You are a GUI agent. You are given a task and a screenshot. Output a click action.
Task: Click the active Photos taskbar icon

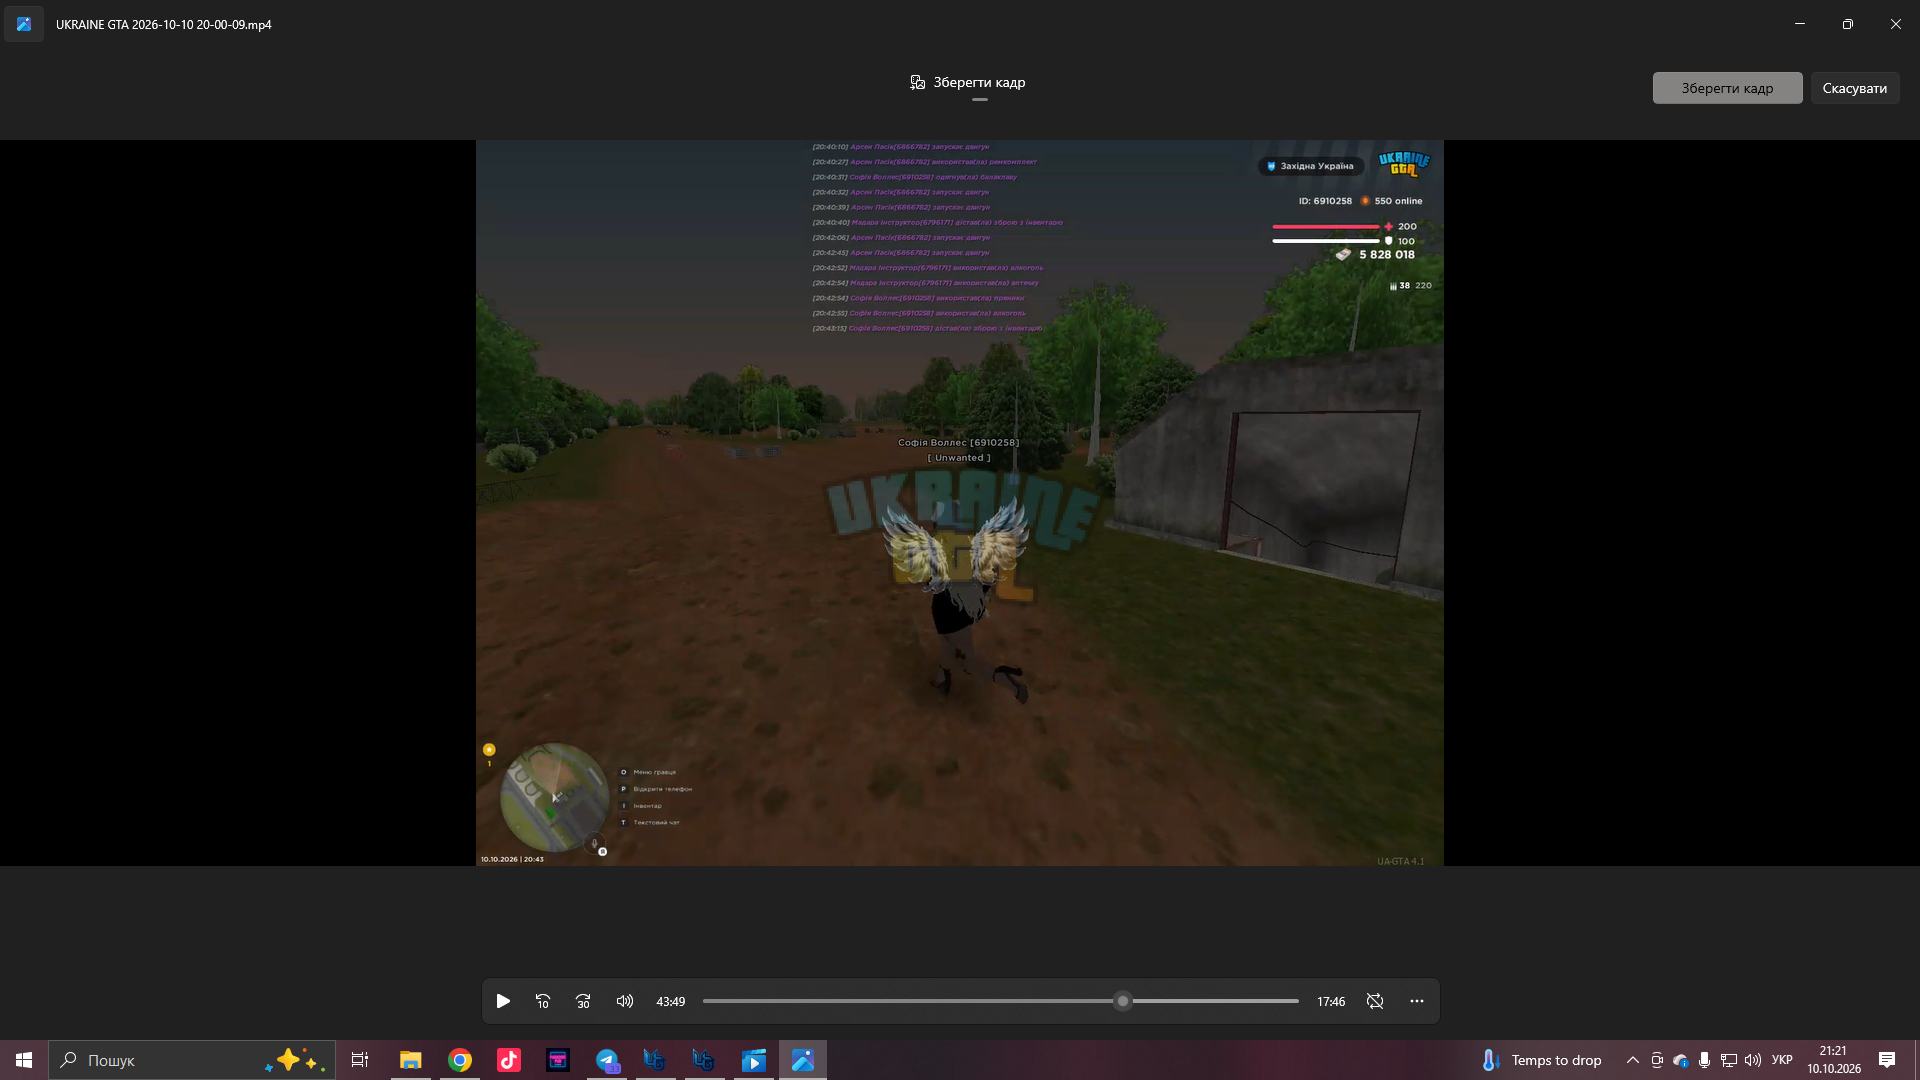[x=803, y=1060]
